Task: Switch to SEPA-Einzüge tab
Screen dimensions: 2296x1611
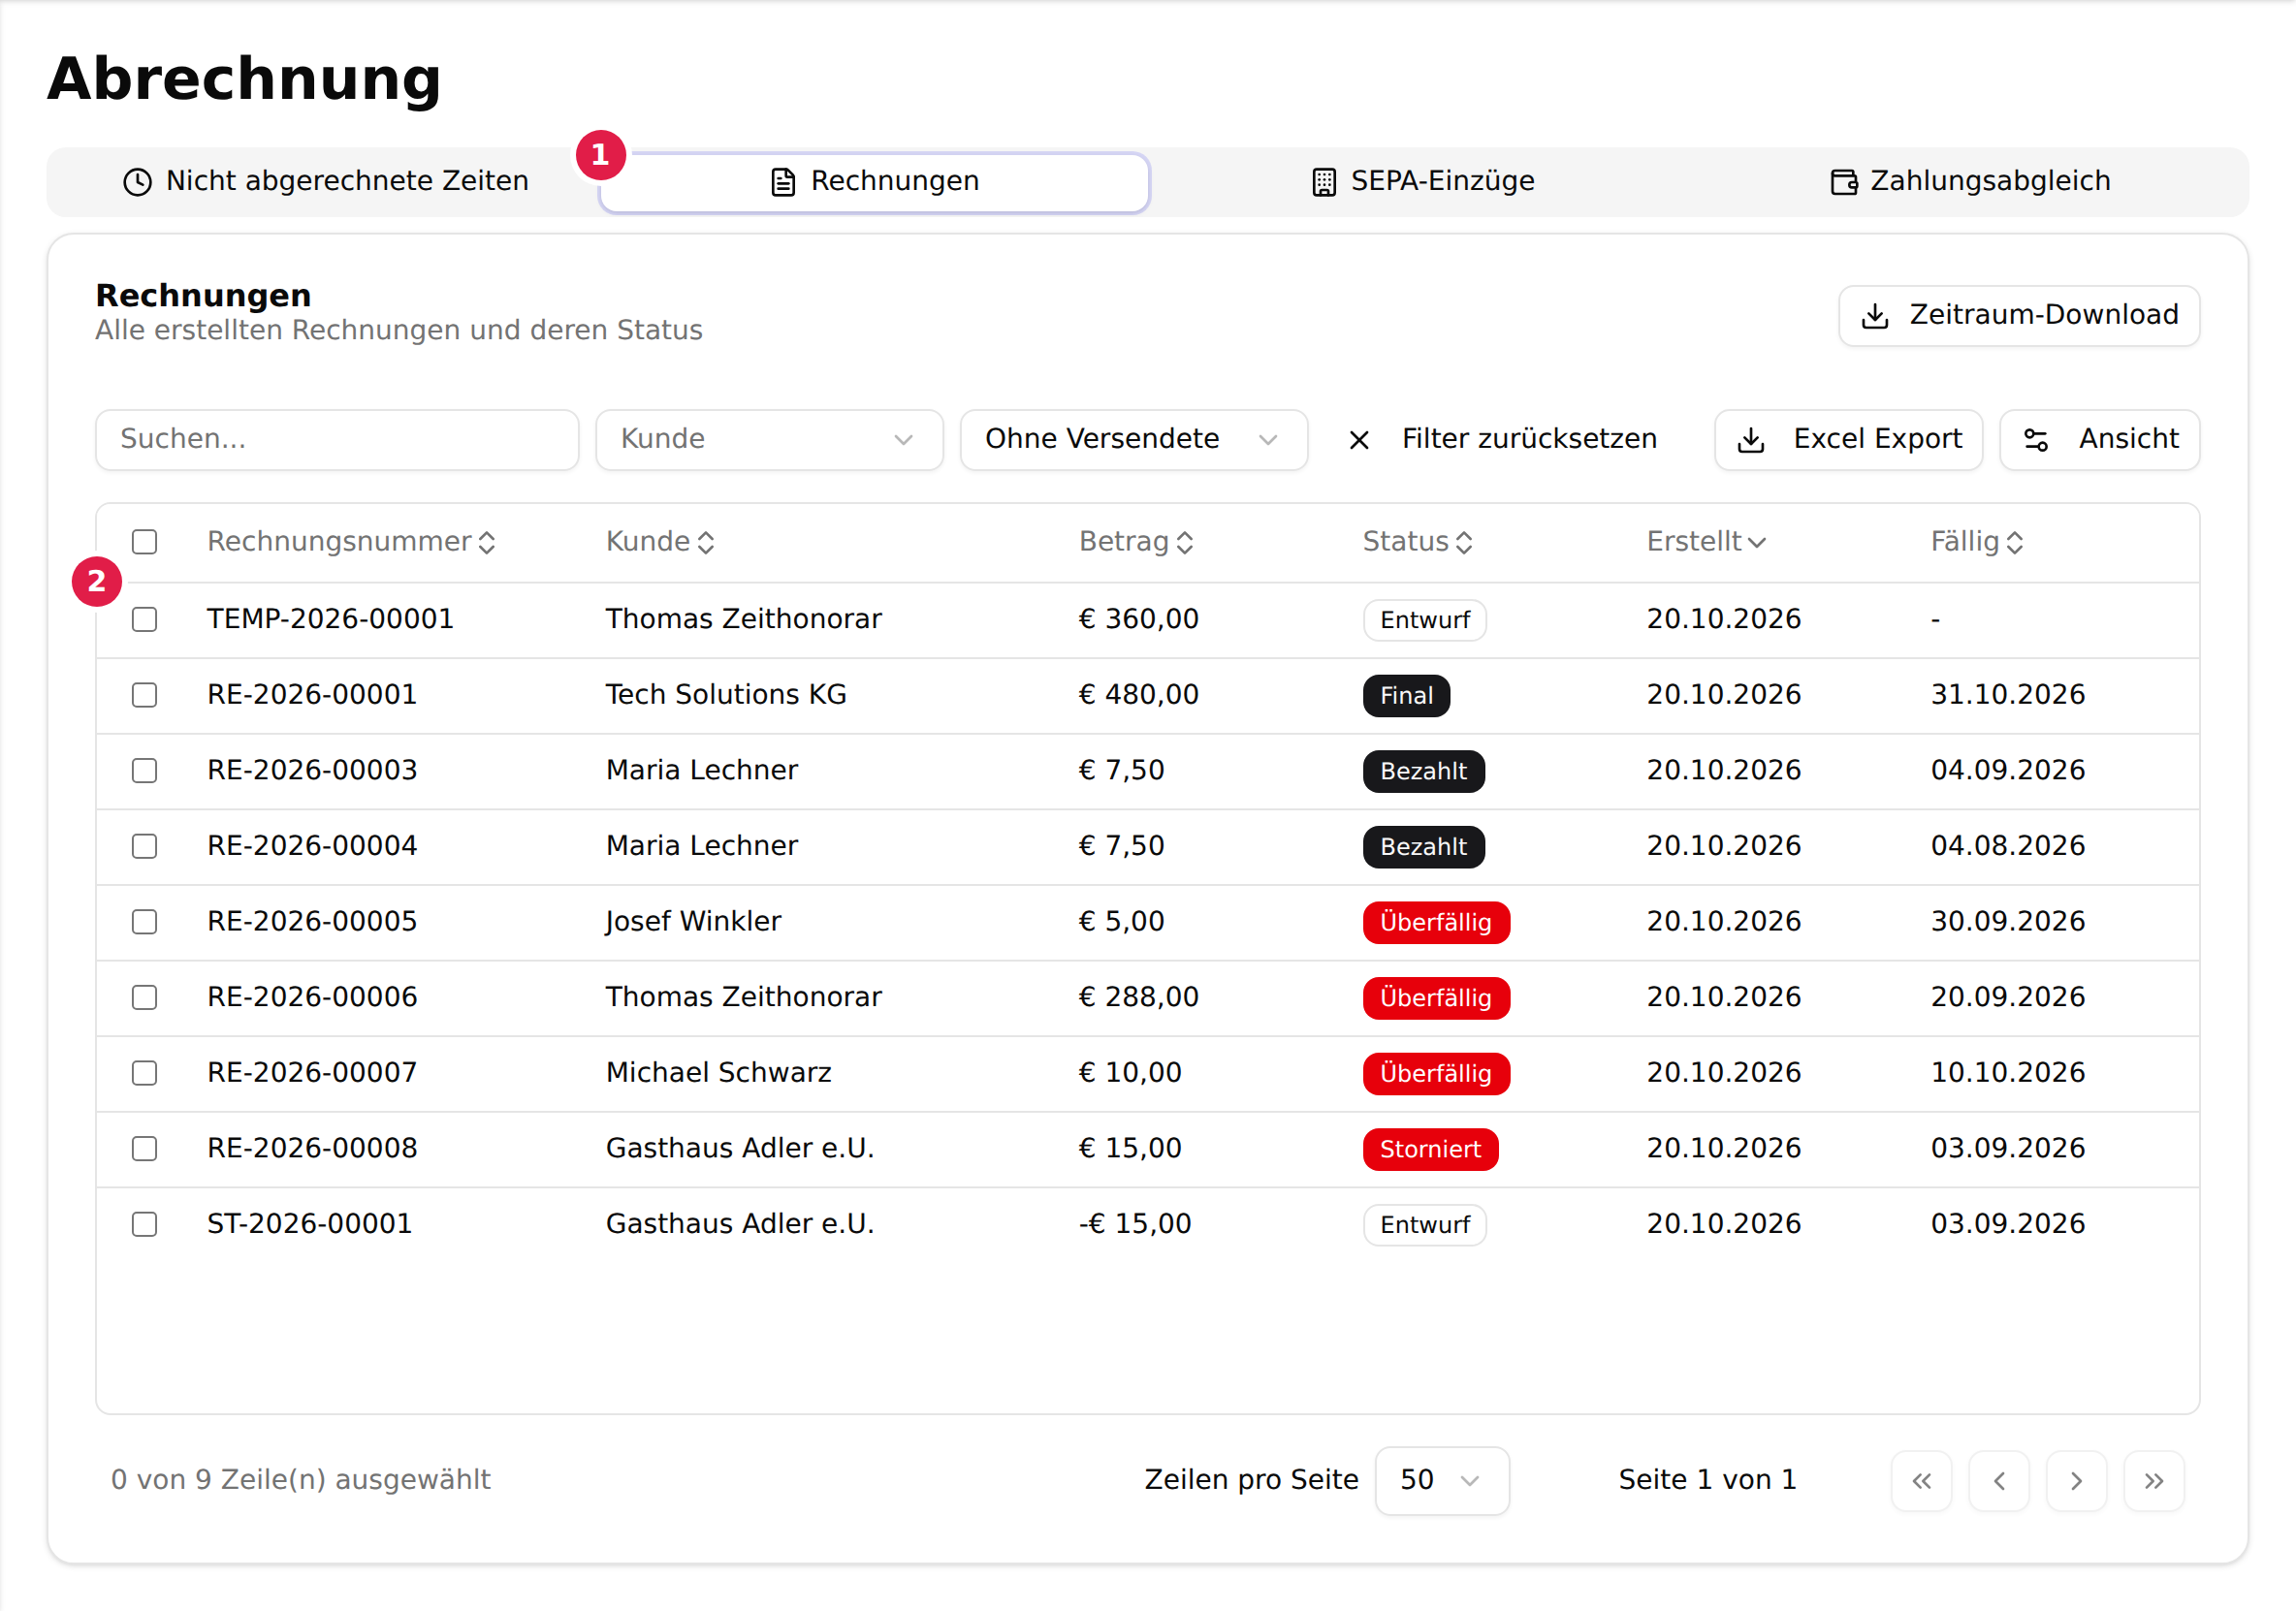Action: pos(1423,181)
